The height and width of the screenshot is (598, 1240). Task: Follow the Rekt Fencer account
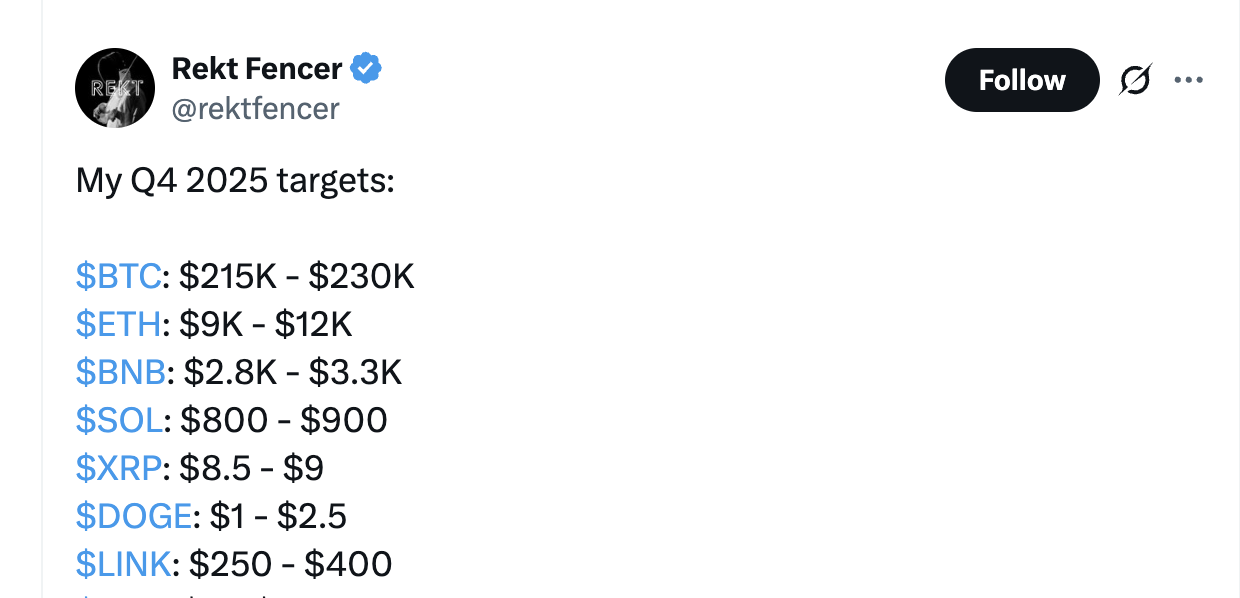tap(1021, 80)
